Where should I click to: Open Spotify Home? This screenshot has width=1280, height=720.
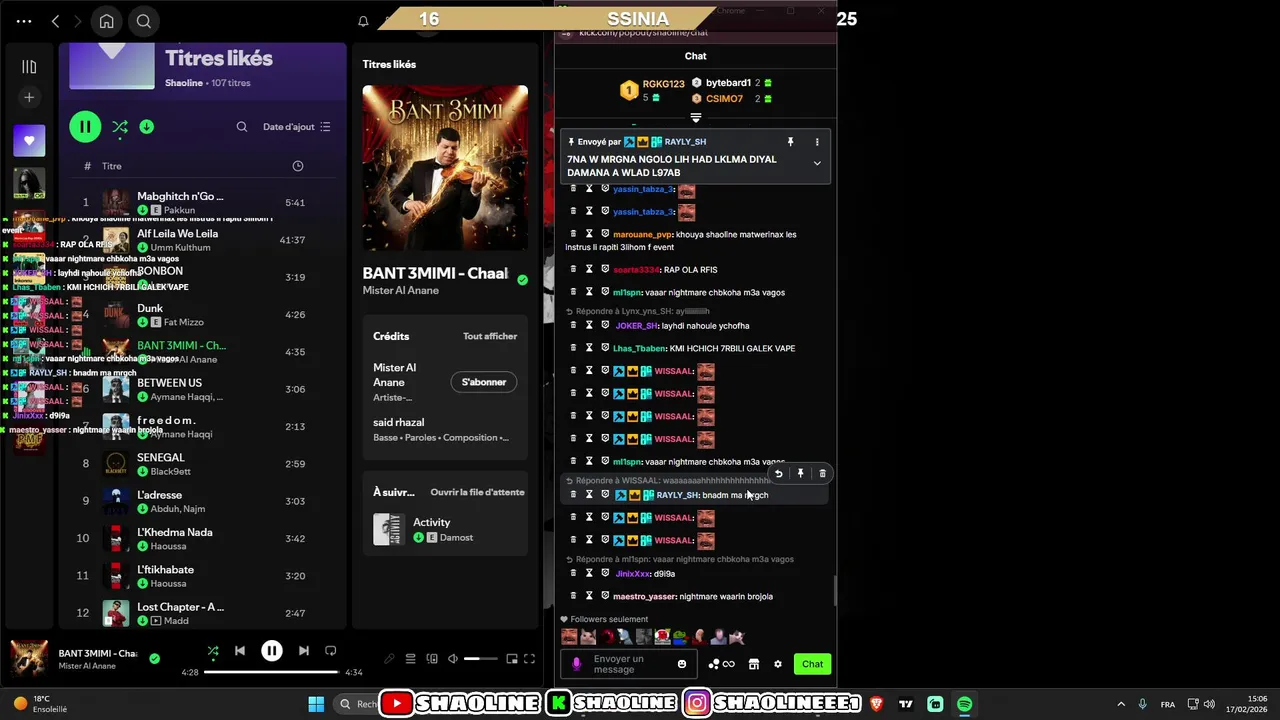pyautogui.click(x=106, y=21)
